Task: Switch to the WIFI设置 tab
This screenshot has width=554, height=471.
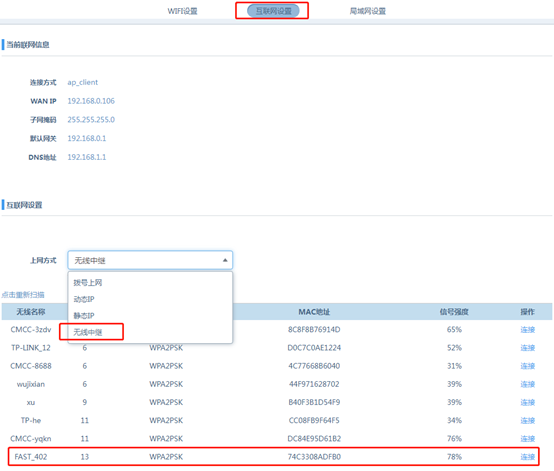Action: pos(182,11)
